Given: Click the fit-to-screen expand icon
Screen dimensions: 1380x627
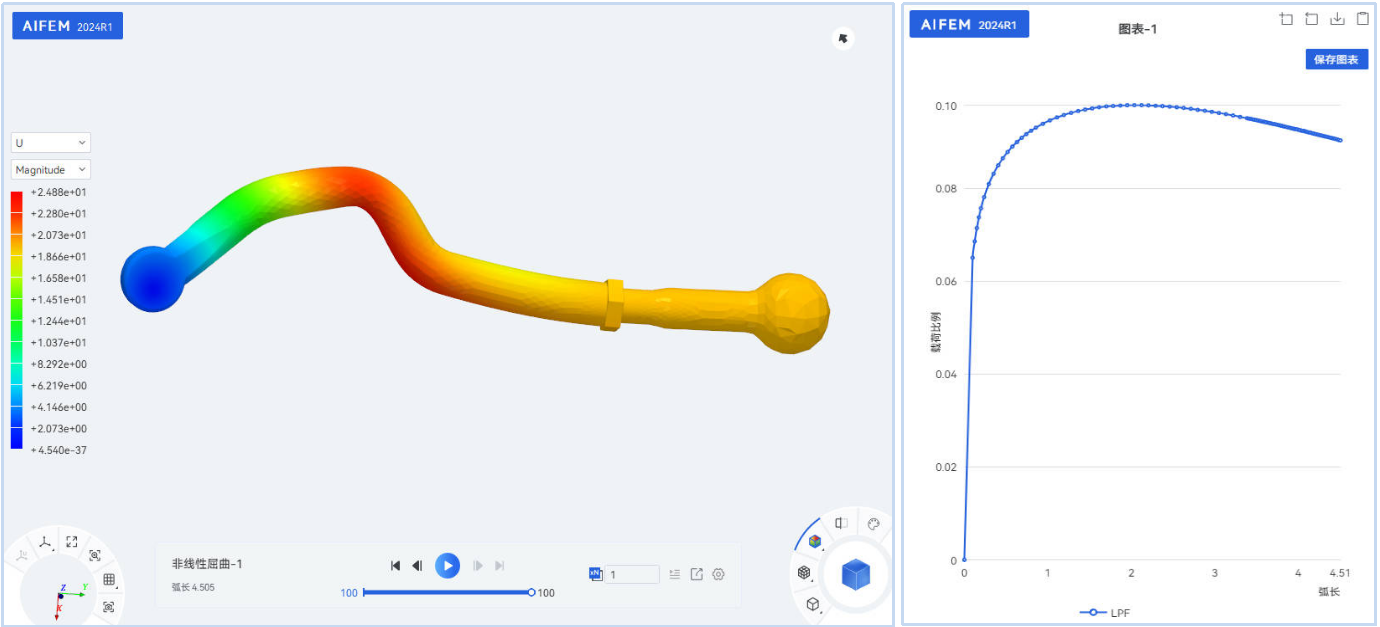Looking at the screenshot, I should click(72, 542).
